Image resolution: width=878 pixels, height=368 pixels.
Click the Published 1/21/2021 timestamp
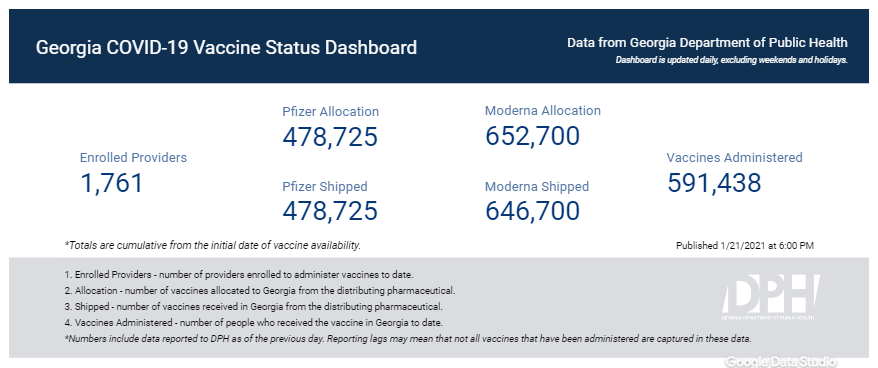pyautogui.click(x=745, y=245)
